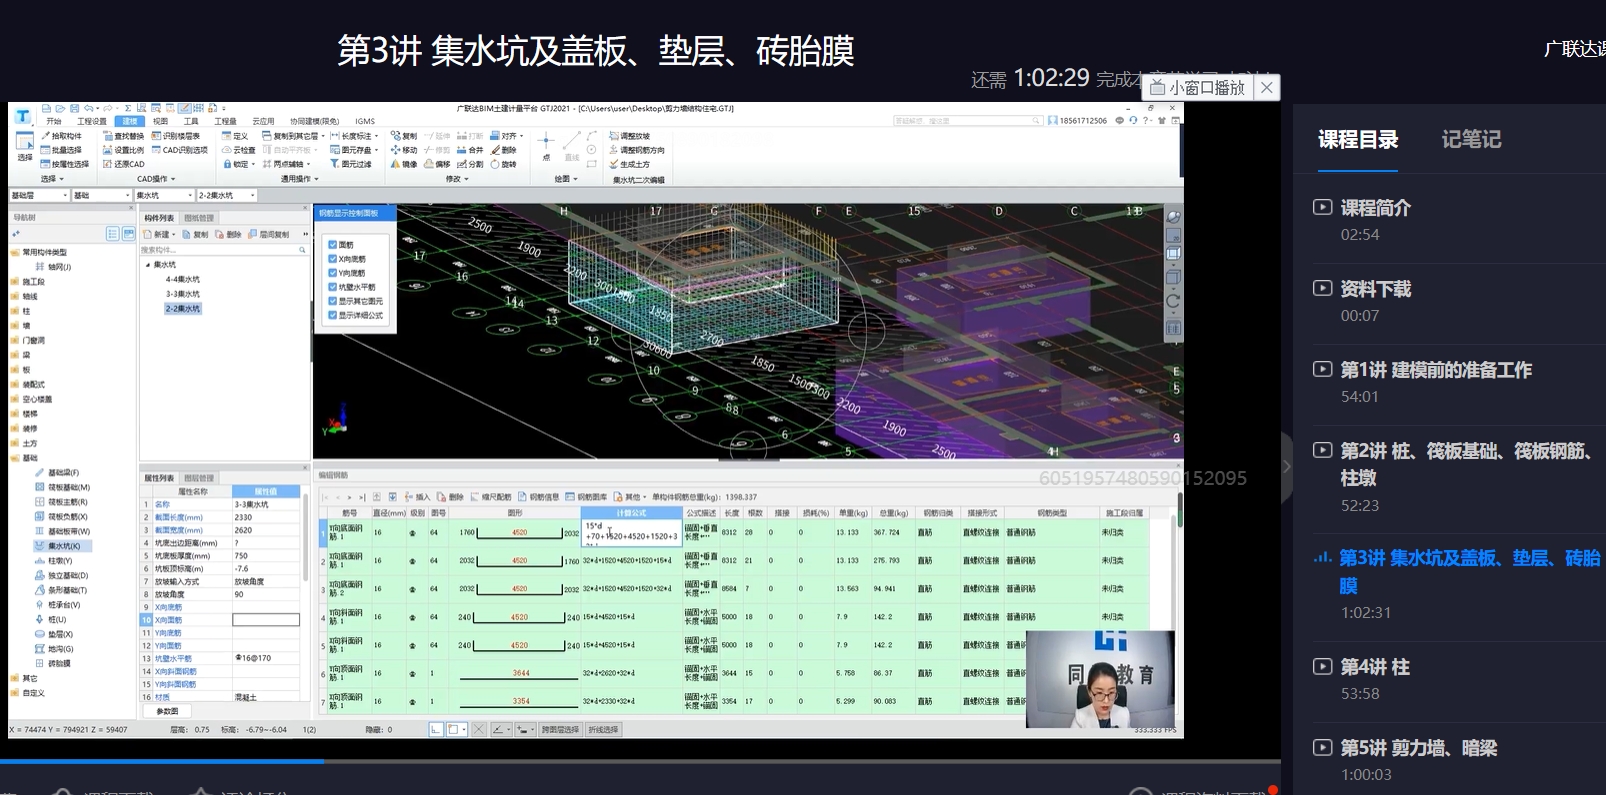Click the 定义 define tool
Viewport: 1606px width, 795px height.
click(235, 136)
